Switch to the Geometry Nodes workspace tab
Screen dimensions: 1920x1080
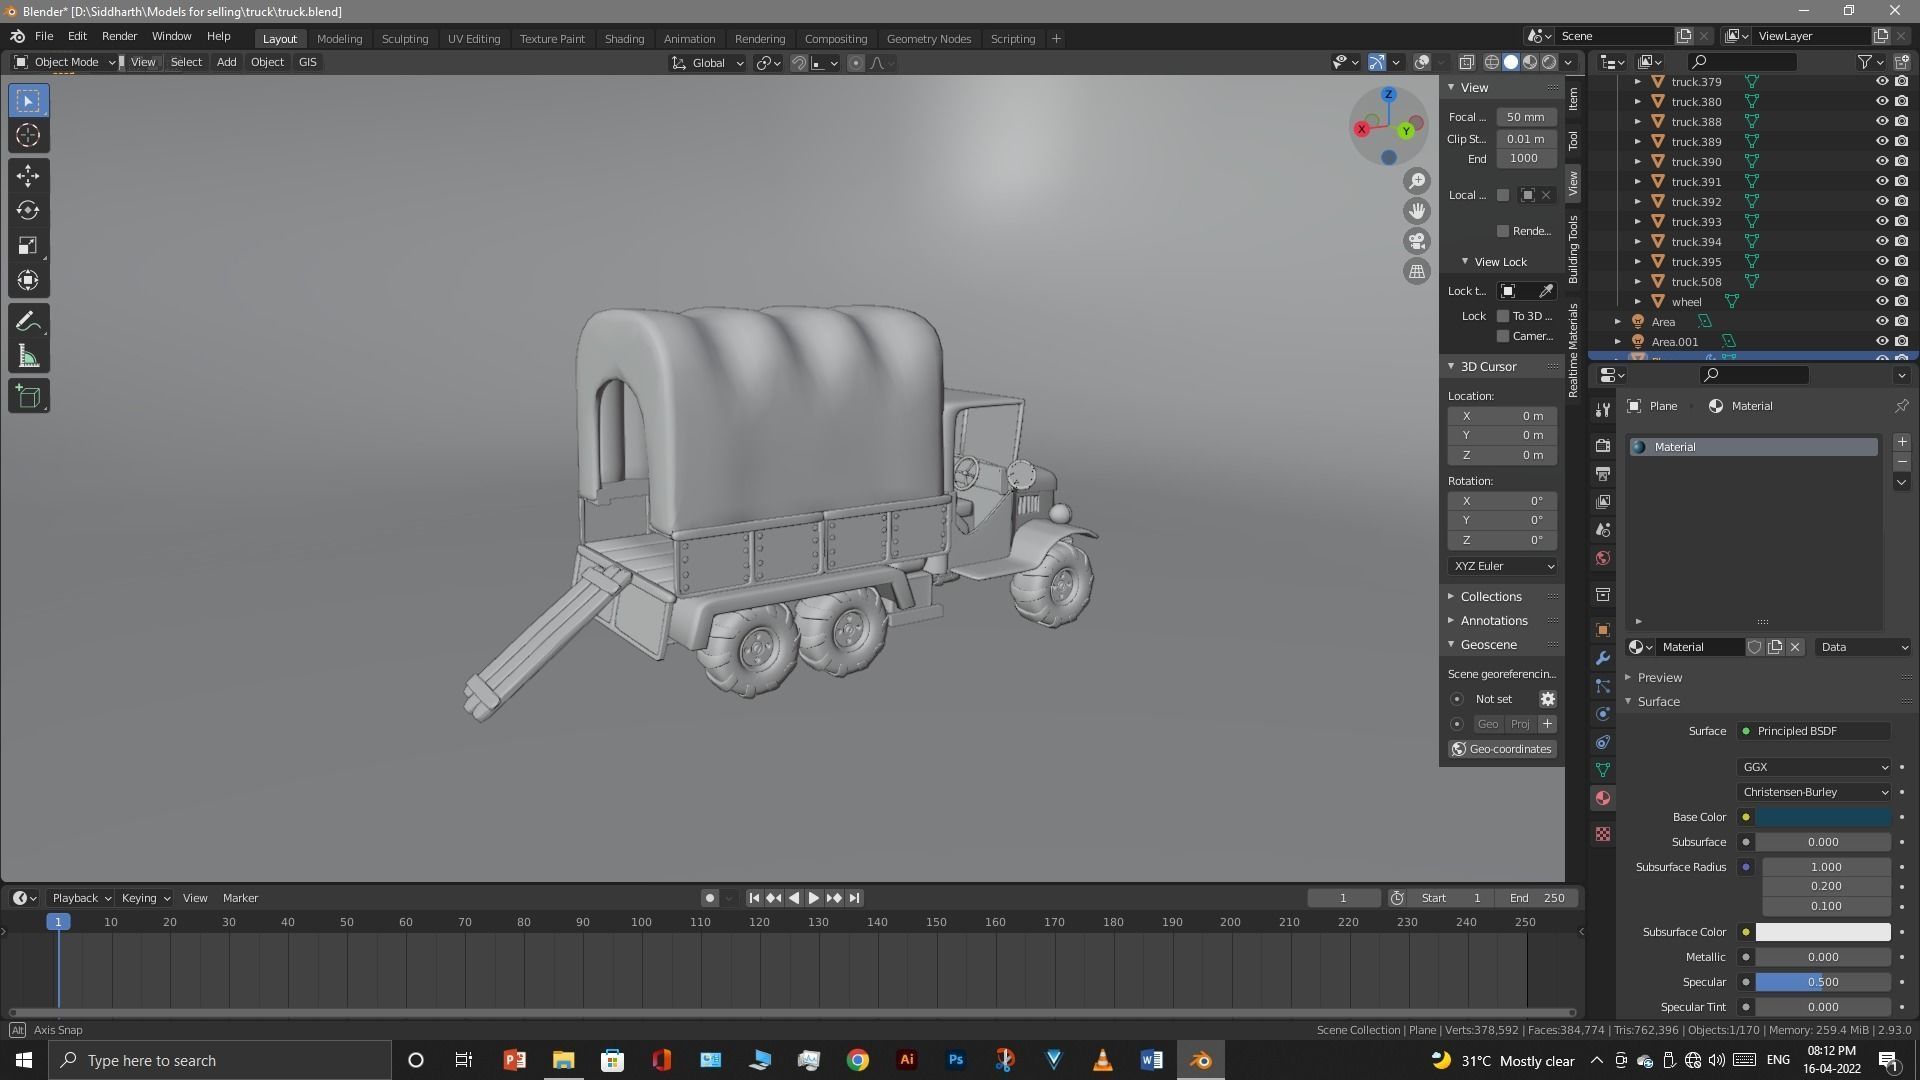point(928,39)
